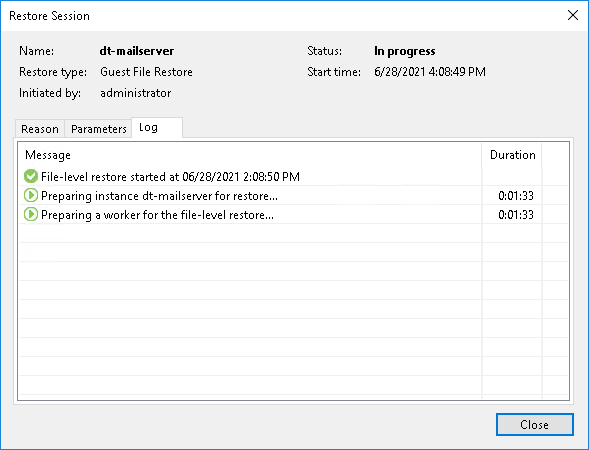Click the green success checkmark icon
589x450 pixels.
(x=31, y=176)
